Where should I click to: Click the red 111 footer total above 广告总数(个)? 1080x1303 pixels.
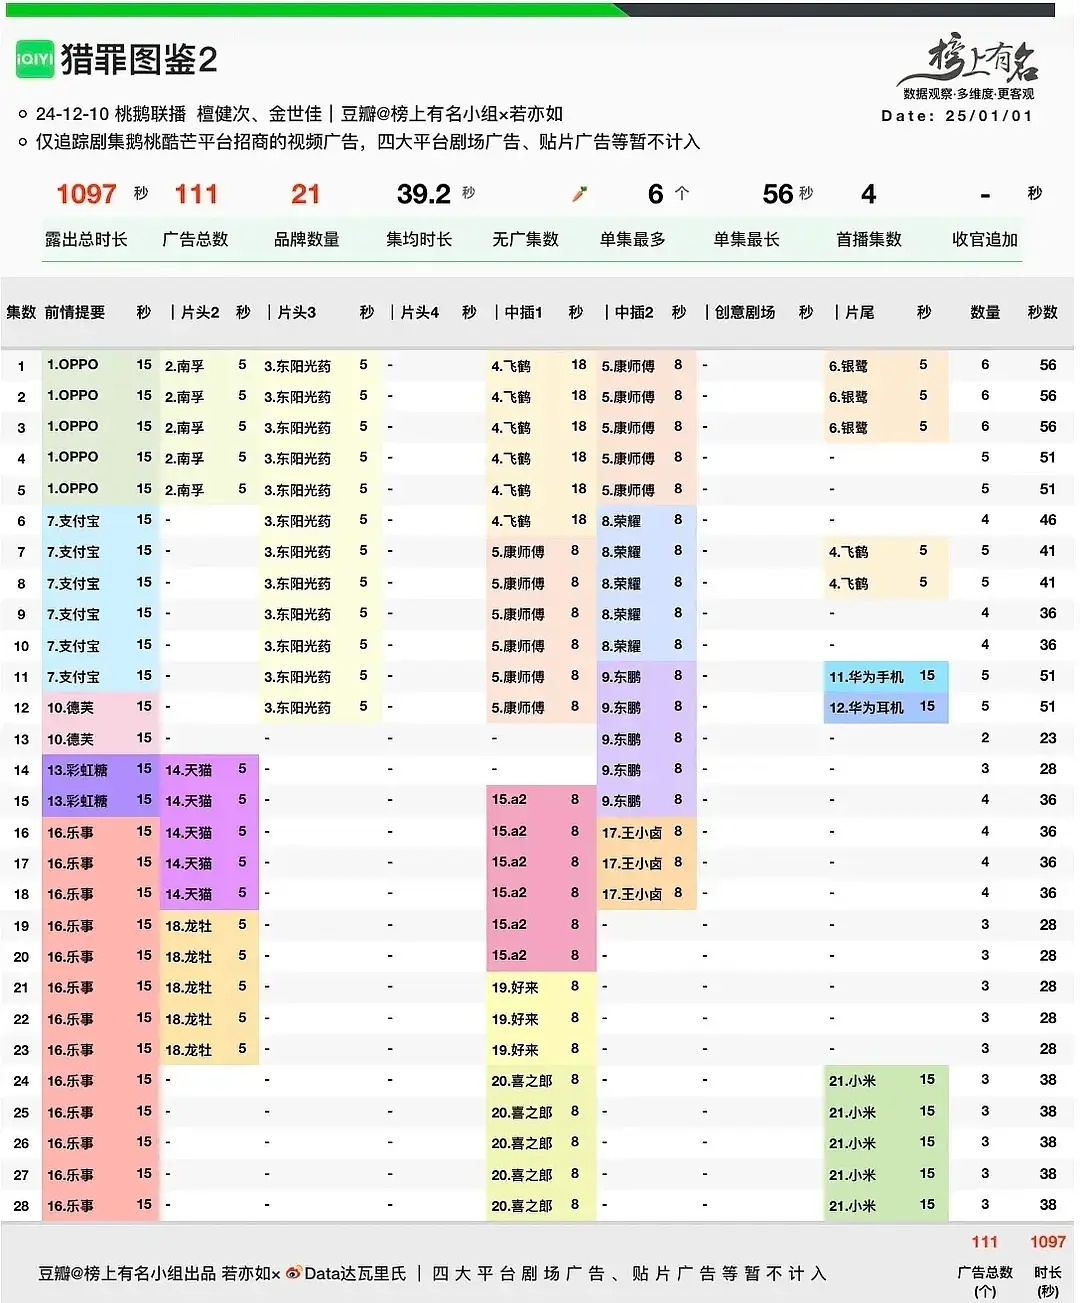(x=984, y=1242)
